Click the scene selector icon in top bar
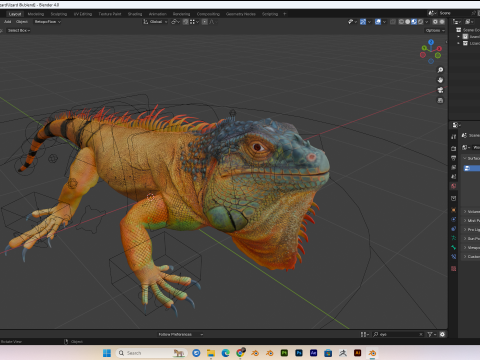 click(x=432, y=13)
